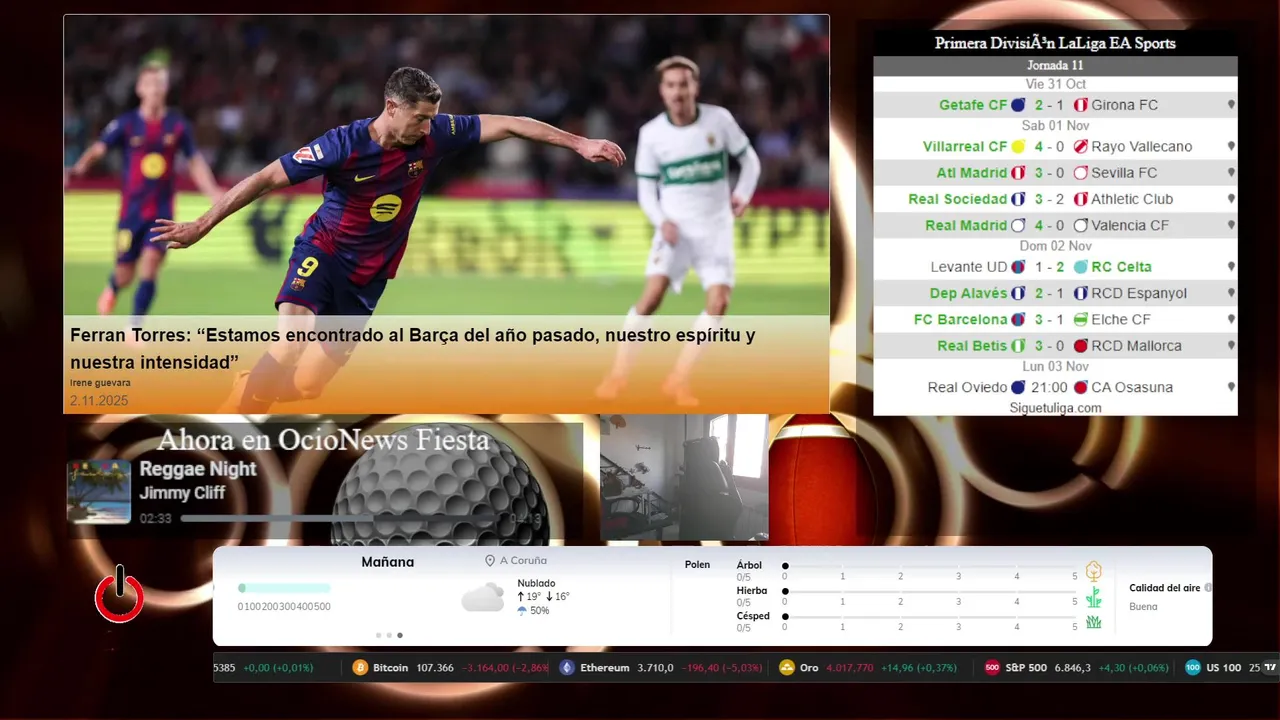Click the A Coruña location pin icon

490,561
